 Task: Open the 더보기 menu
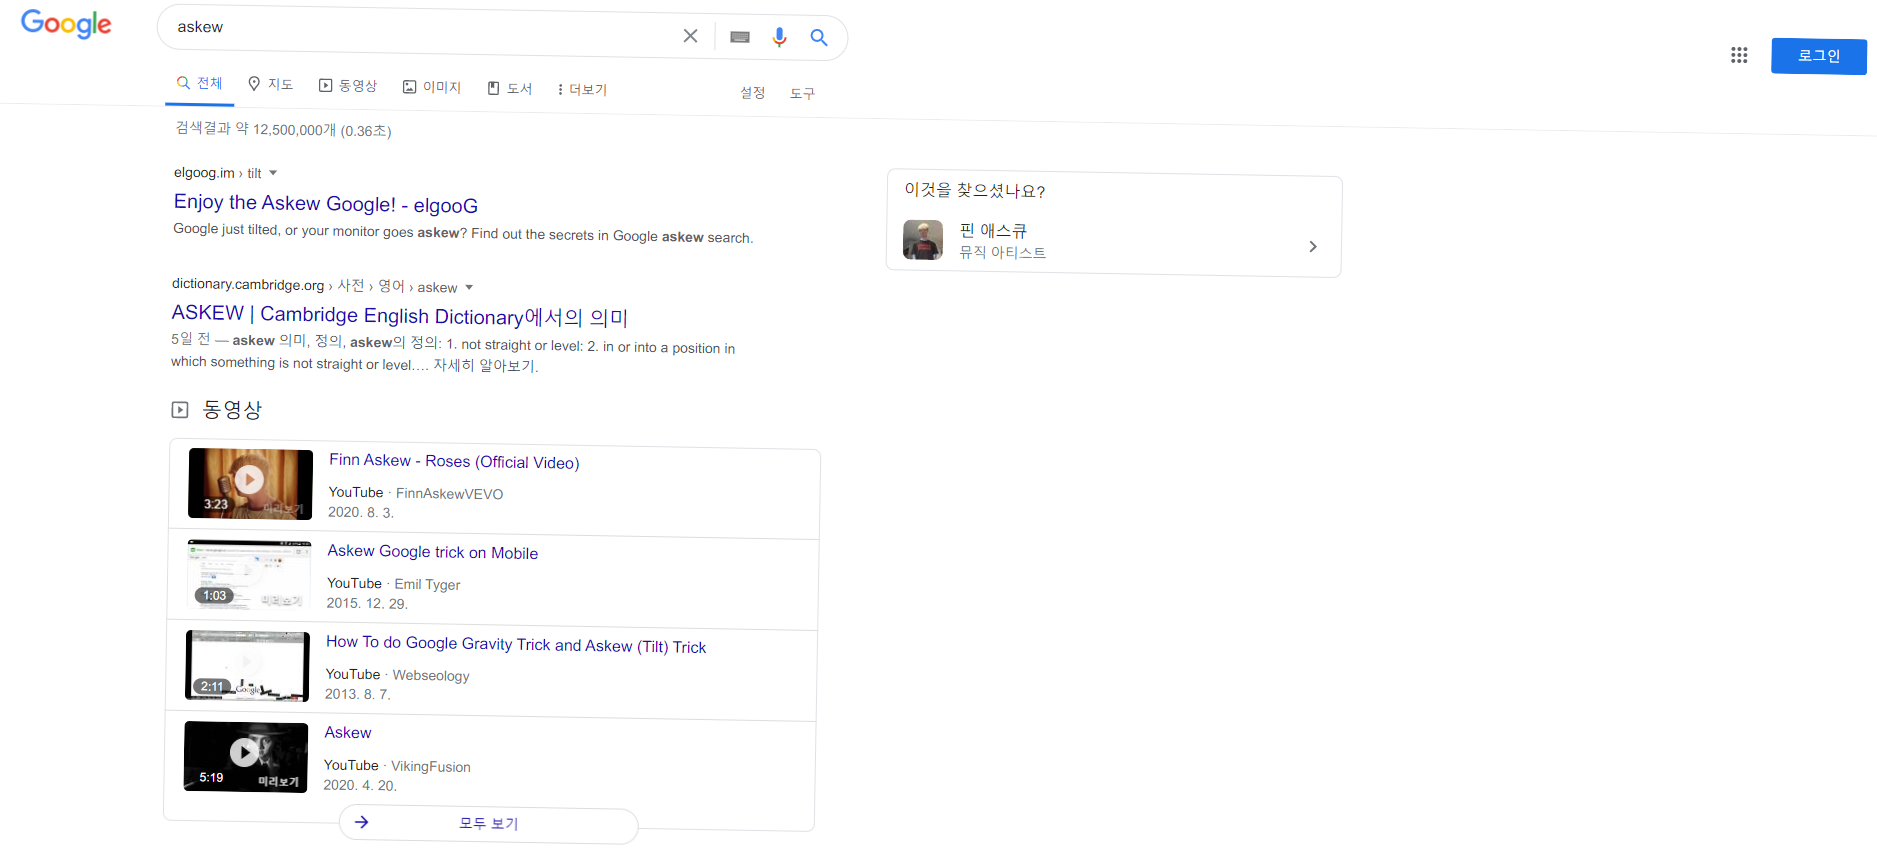coord(582,89)
